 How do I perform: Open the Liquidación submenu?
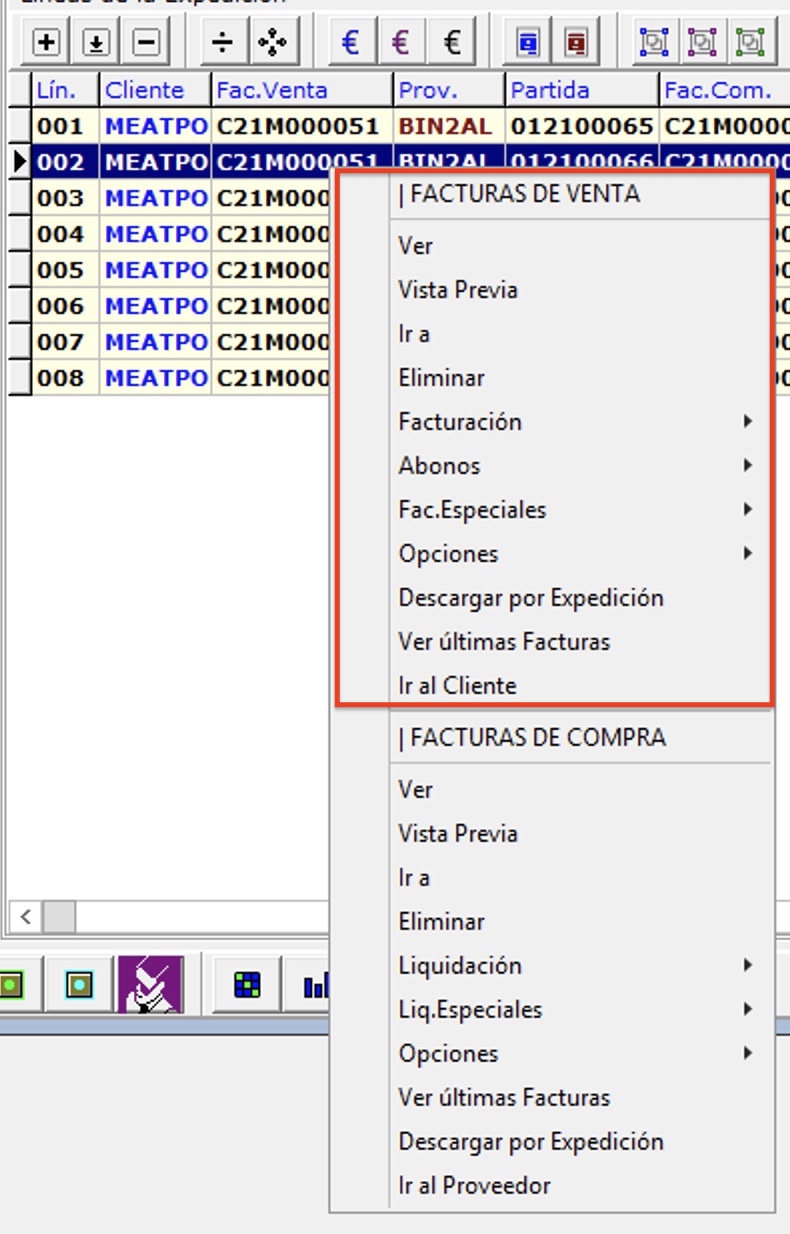coord(460,966)
